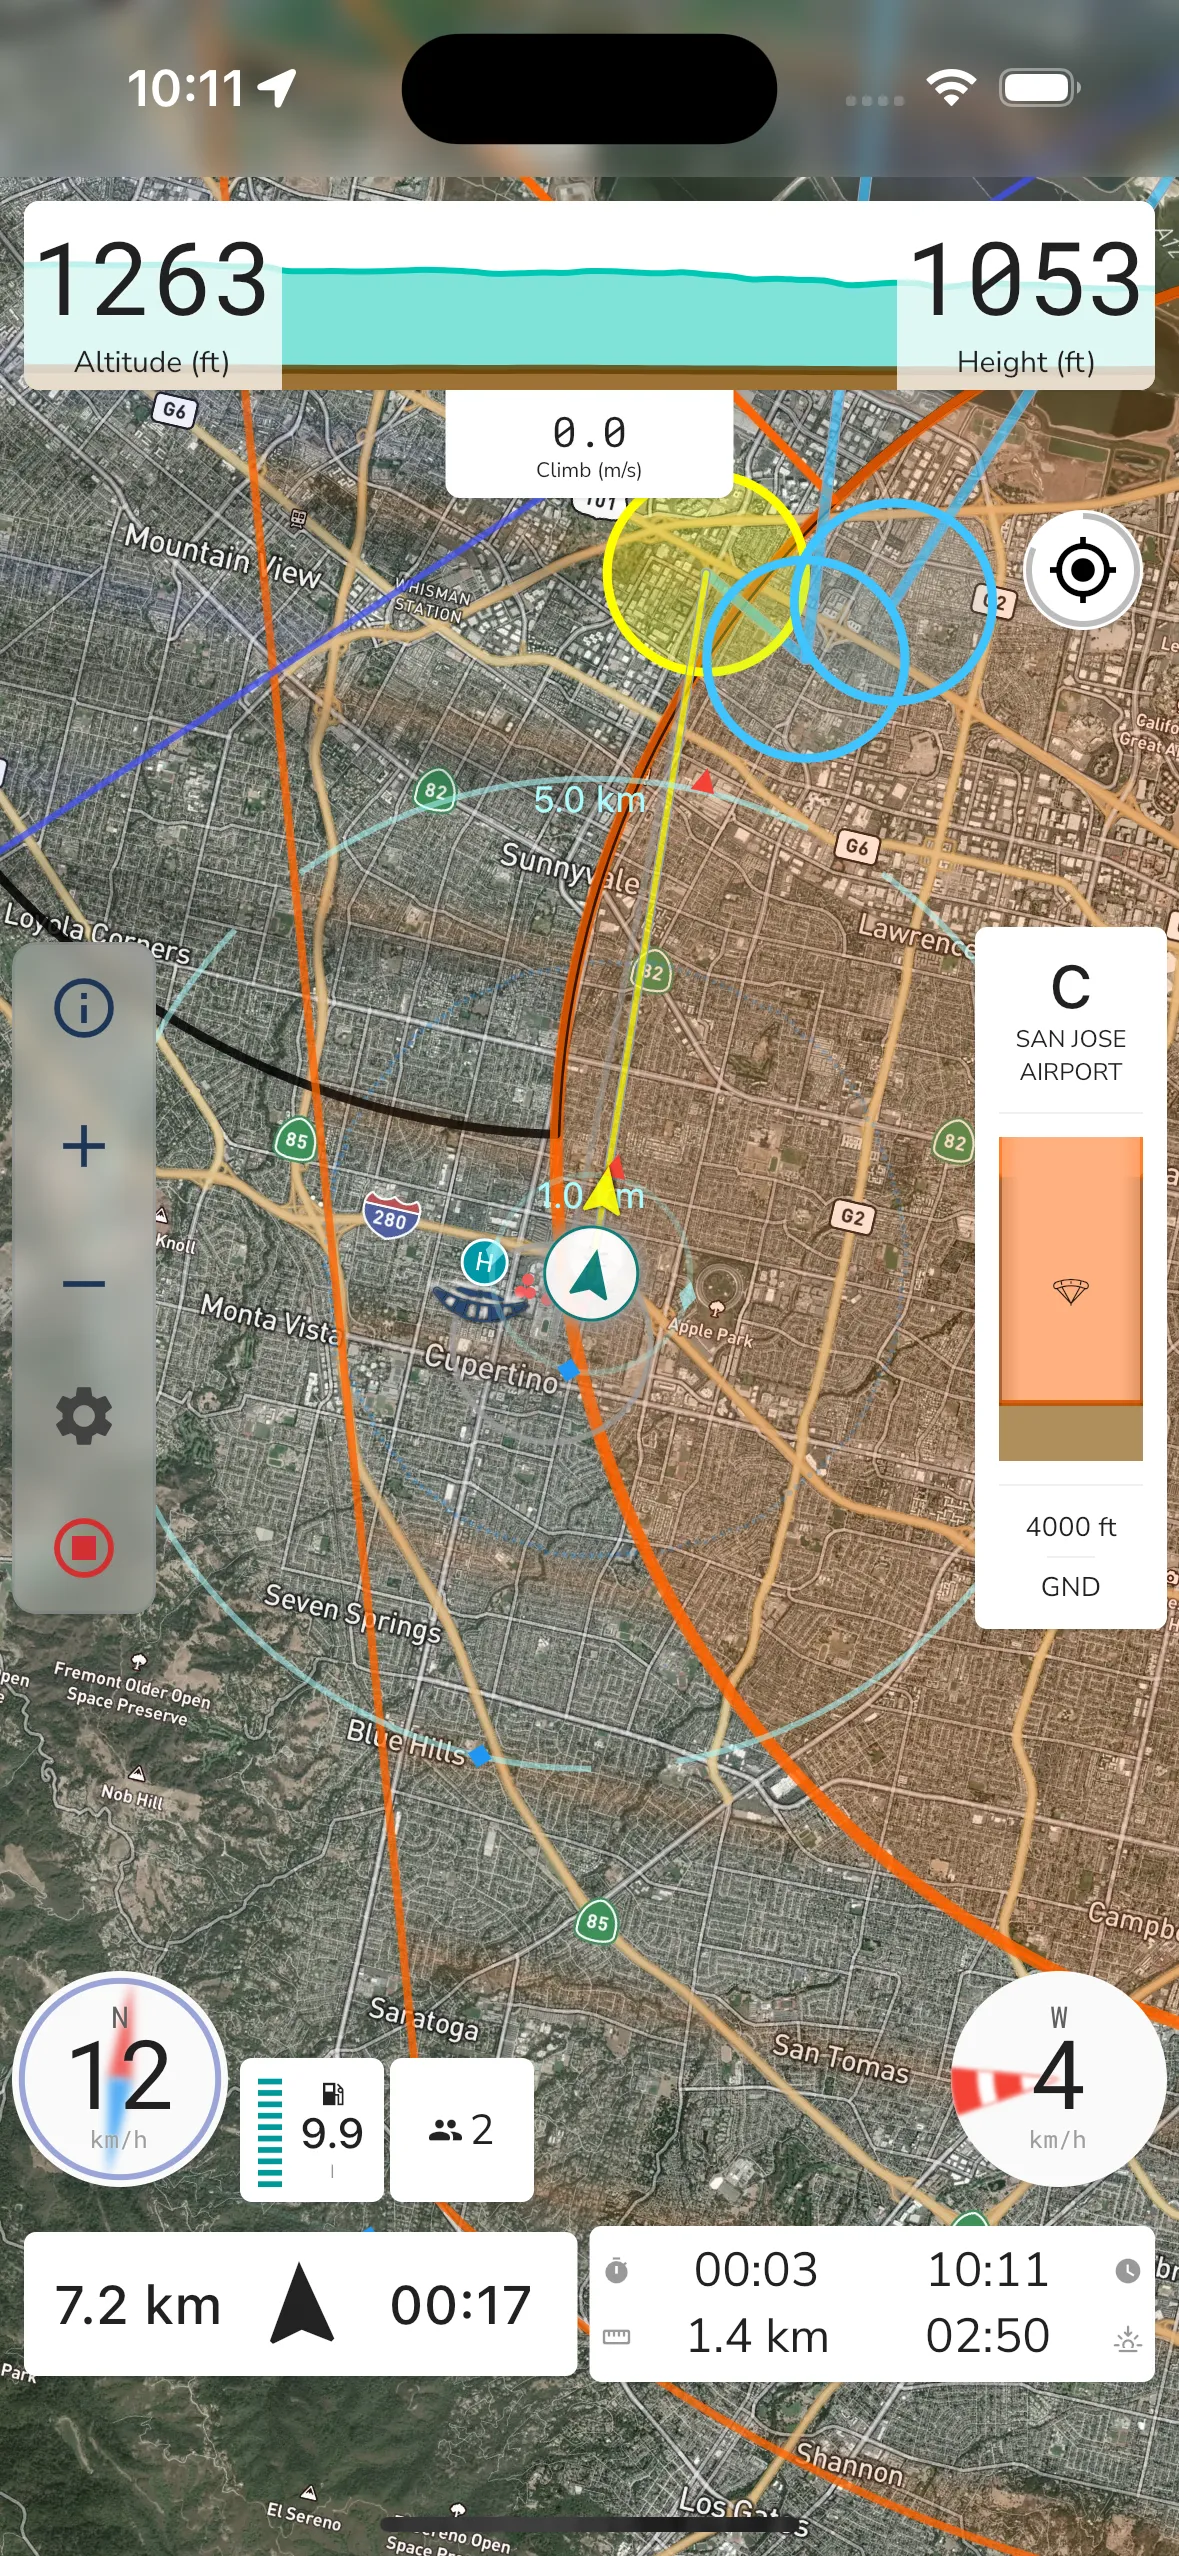
Task: Stop recording with the red stop button
Action: click(x=84, y=1548)
